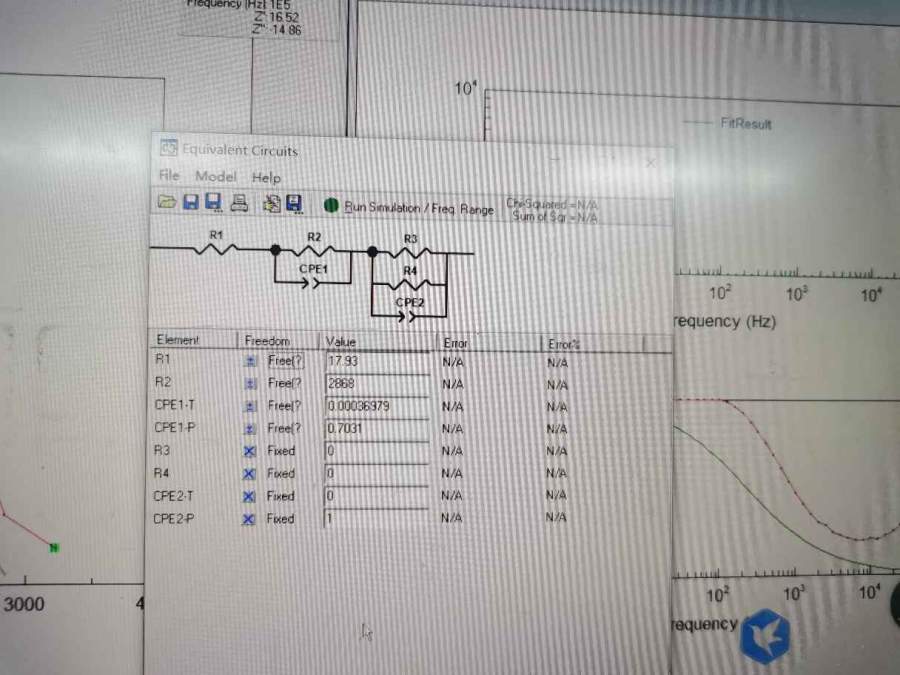Toggle the R1 freedom icon (Free)
The image size is (900, 675).
251,361
